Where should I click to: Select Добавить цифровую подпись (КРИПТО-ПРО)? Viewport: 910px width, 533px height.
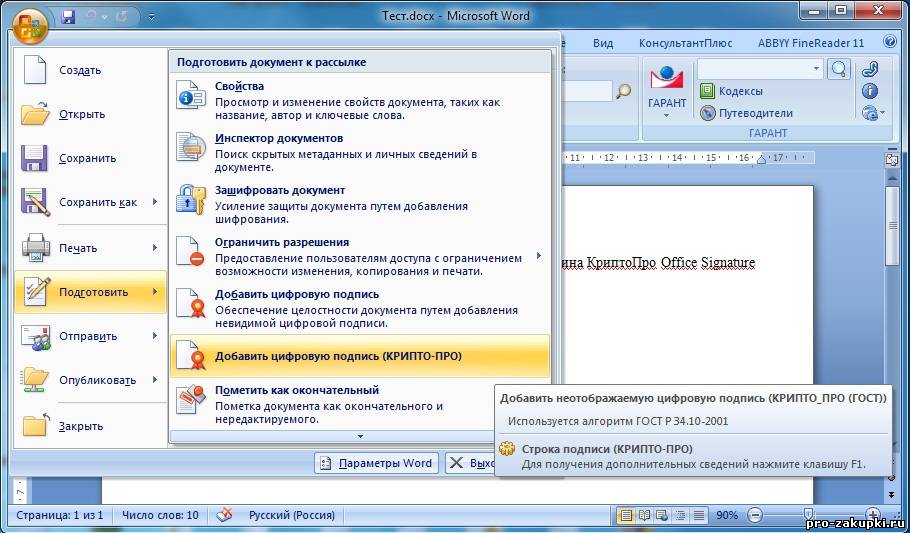click(360, 356)
